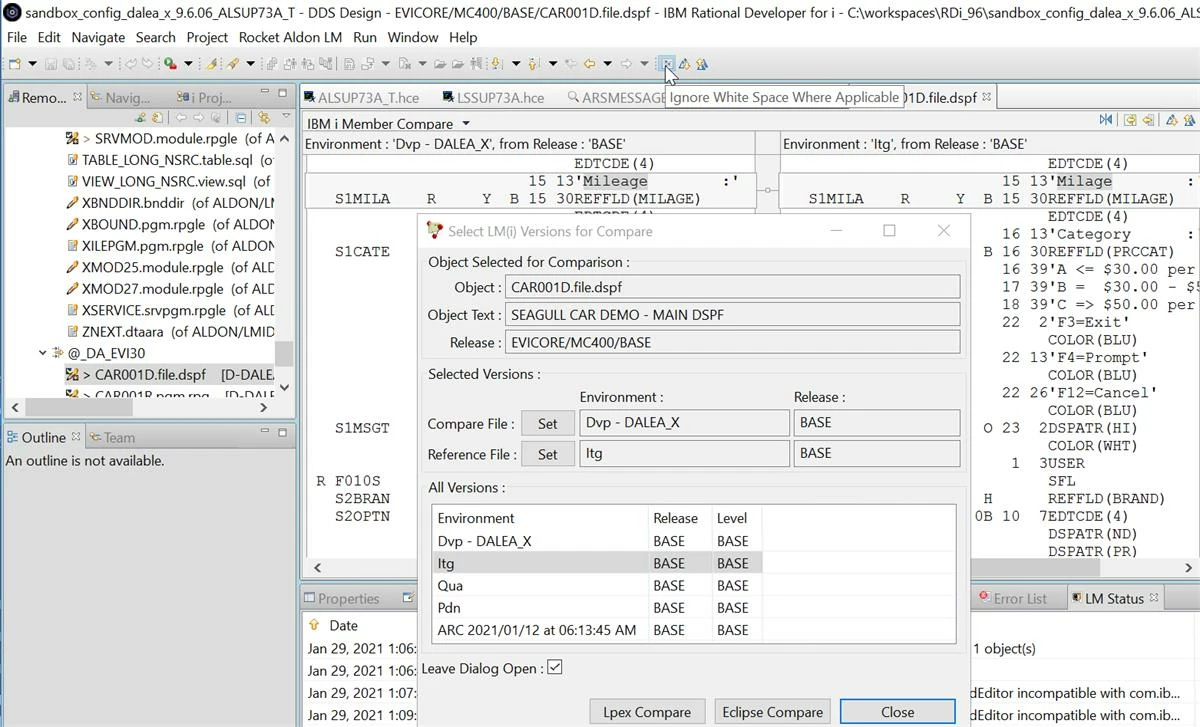1200x727 pixels.
Task: Open the dropdown arrow next to New icon
Action: pos(32,64)
